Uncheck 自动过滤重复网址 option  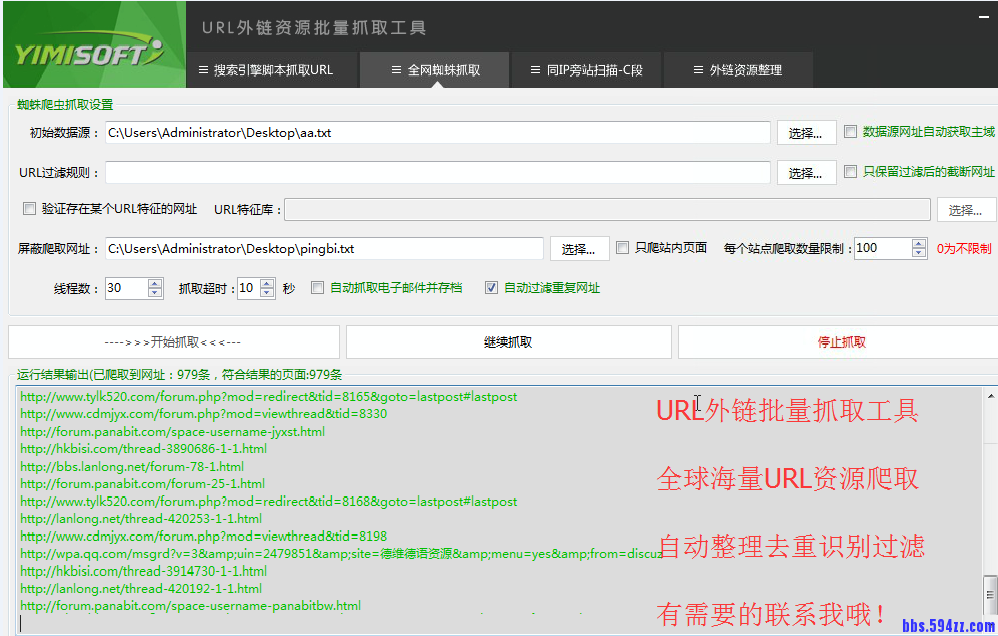pos(491,288)
